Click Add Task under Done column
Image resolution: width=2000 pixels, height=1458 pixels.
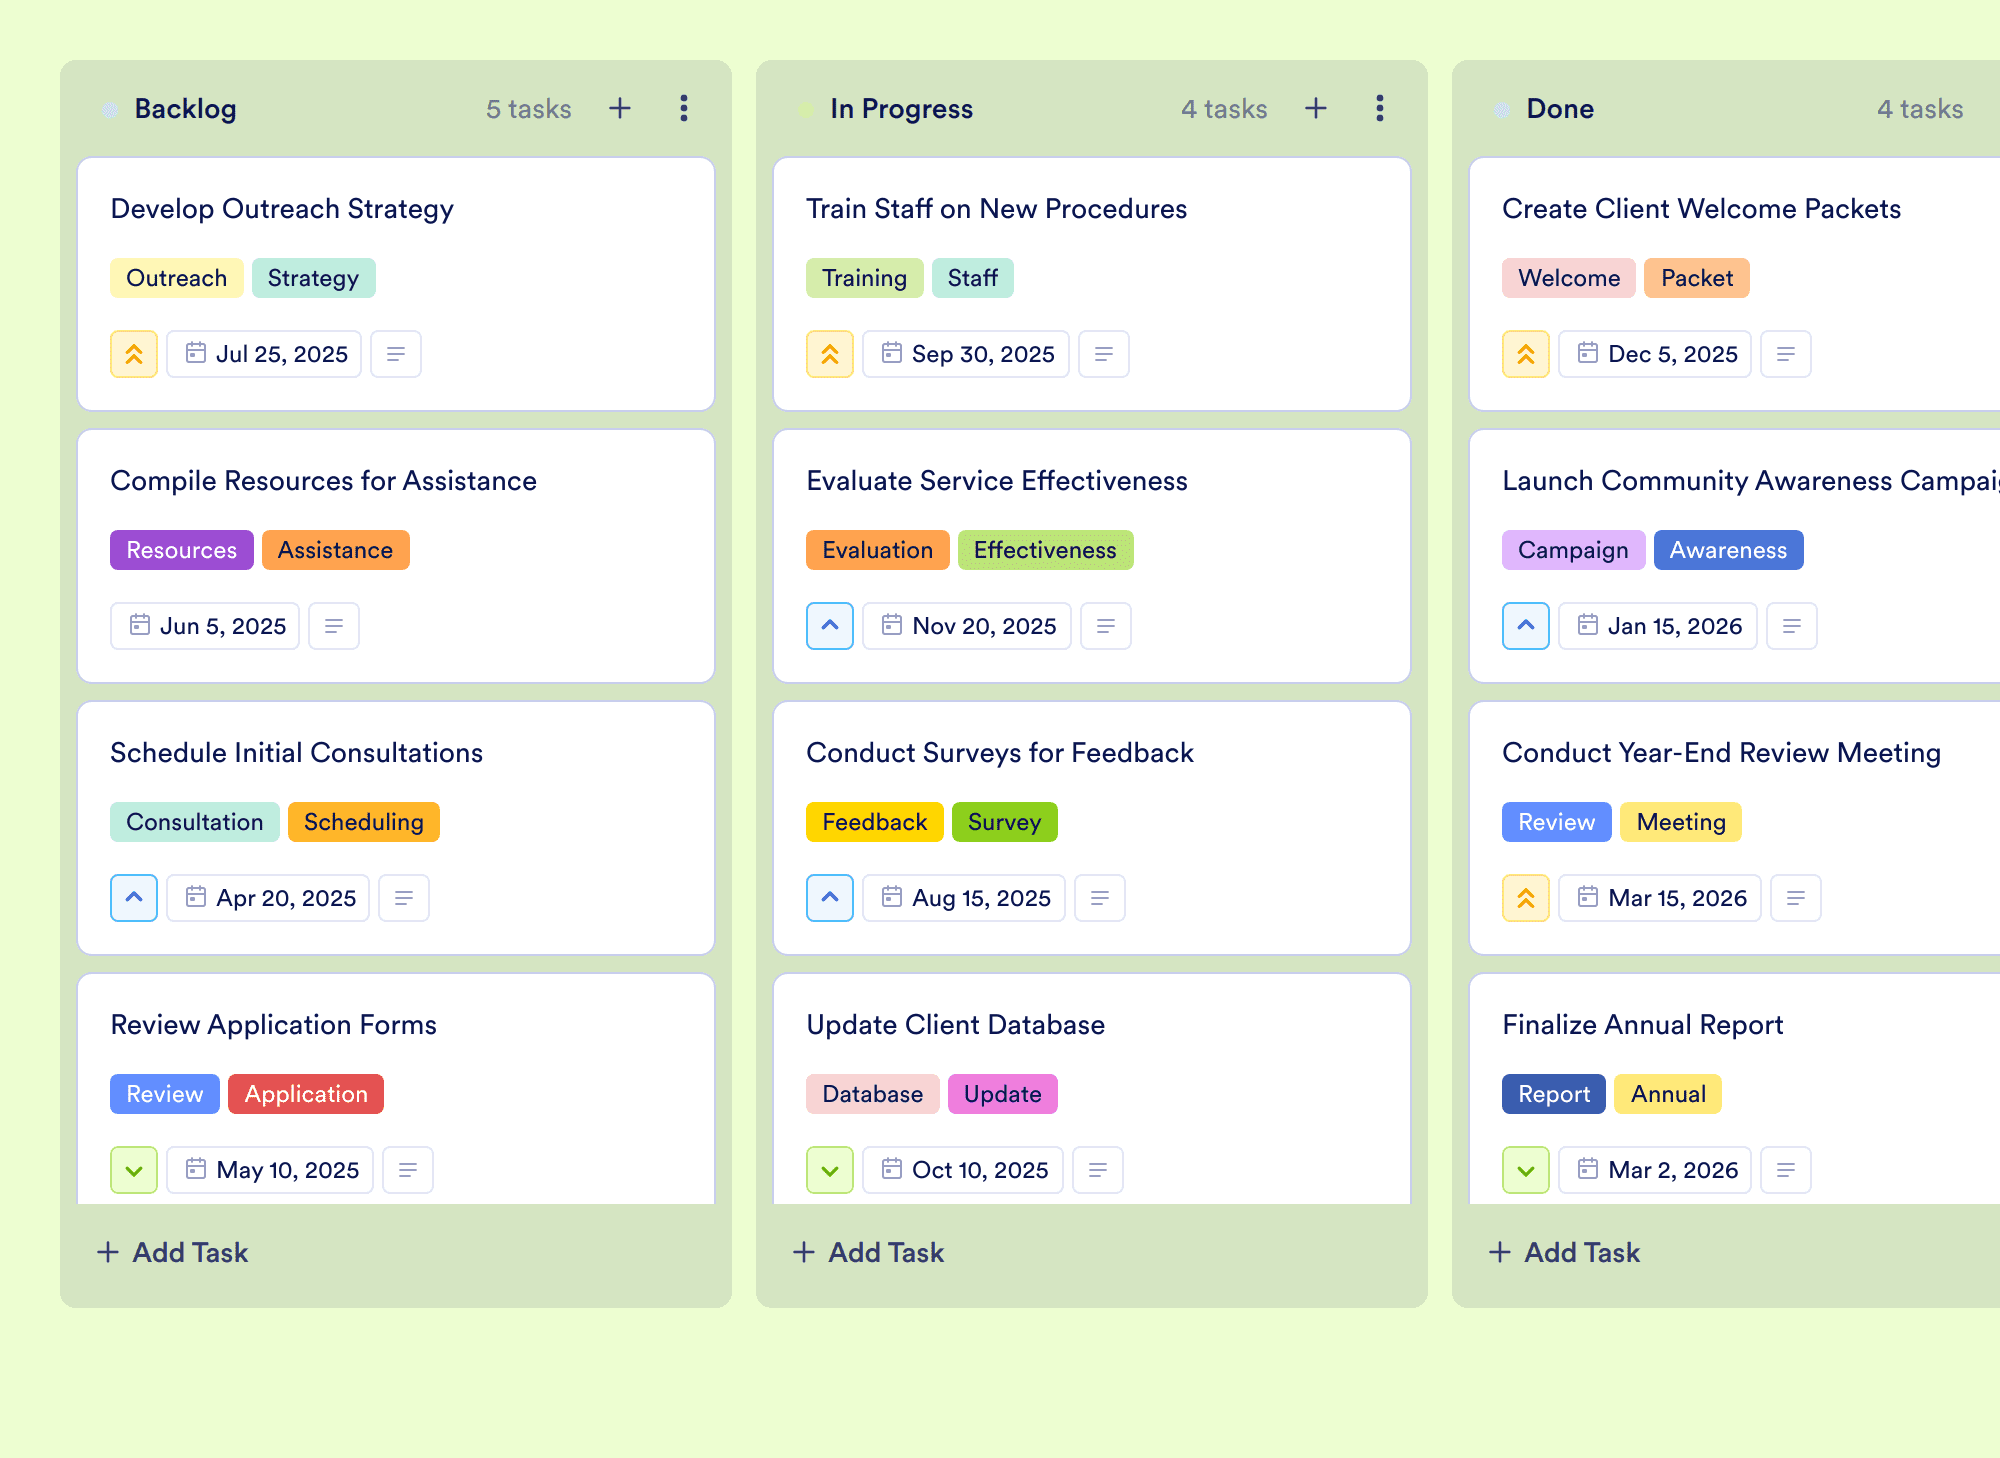(x=1564, y=1252)
